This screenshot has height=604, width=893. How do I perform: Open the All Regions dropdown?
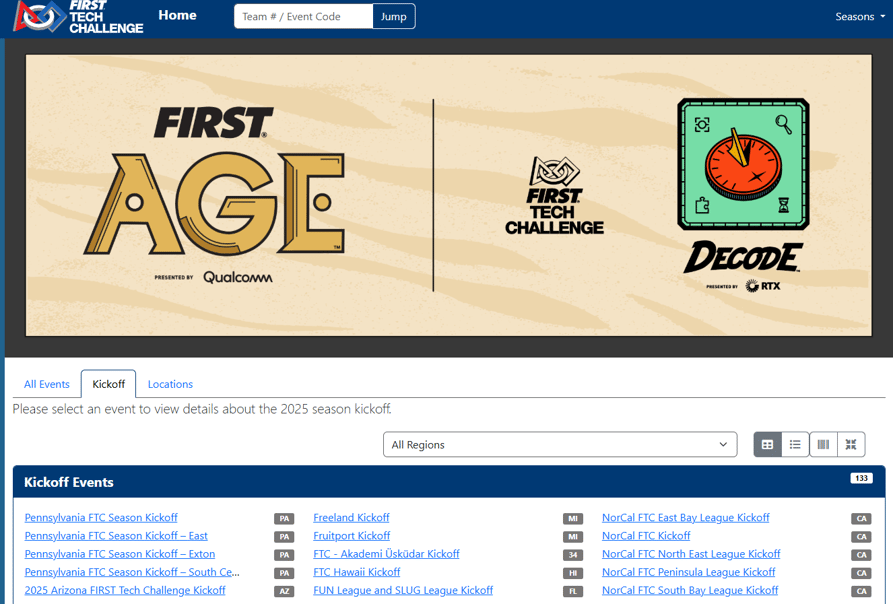(x=559, y=445)
